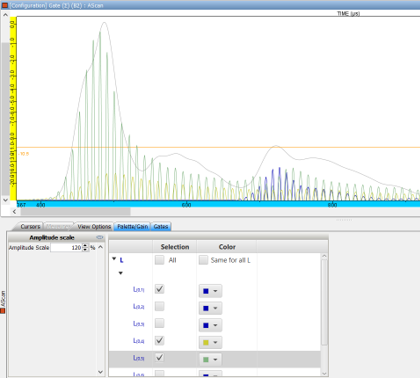
Task: Click the blue color swatch of first signal
Action: click(x=206, y=291)
